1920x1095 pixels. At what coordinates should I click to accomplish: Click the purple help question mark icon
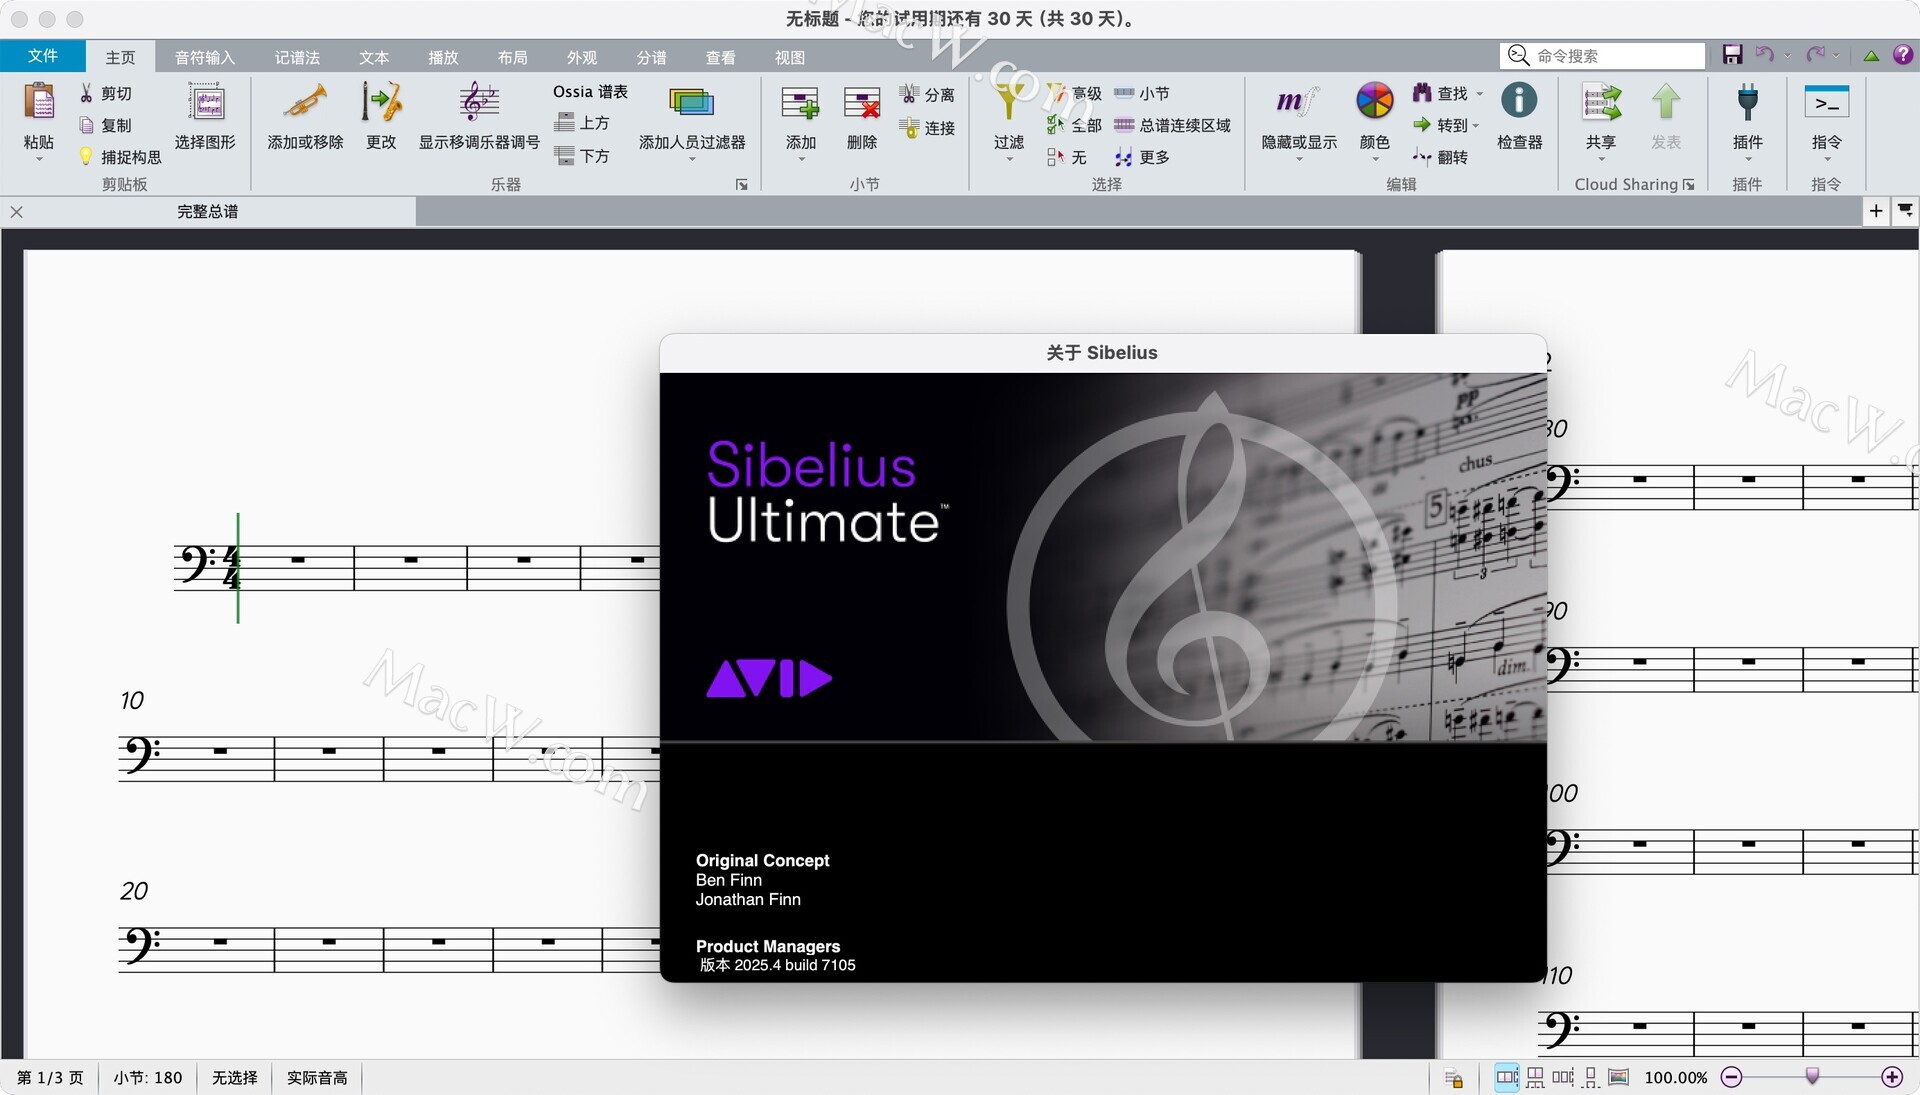[x=1902, y=55]
